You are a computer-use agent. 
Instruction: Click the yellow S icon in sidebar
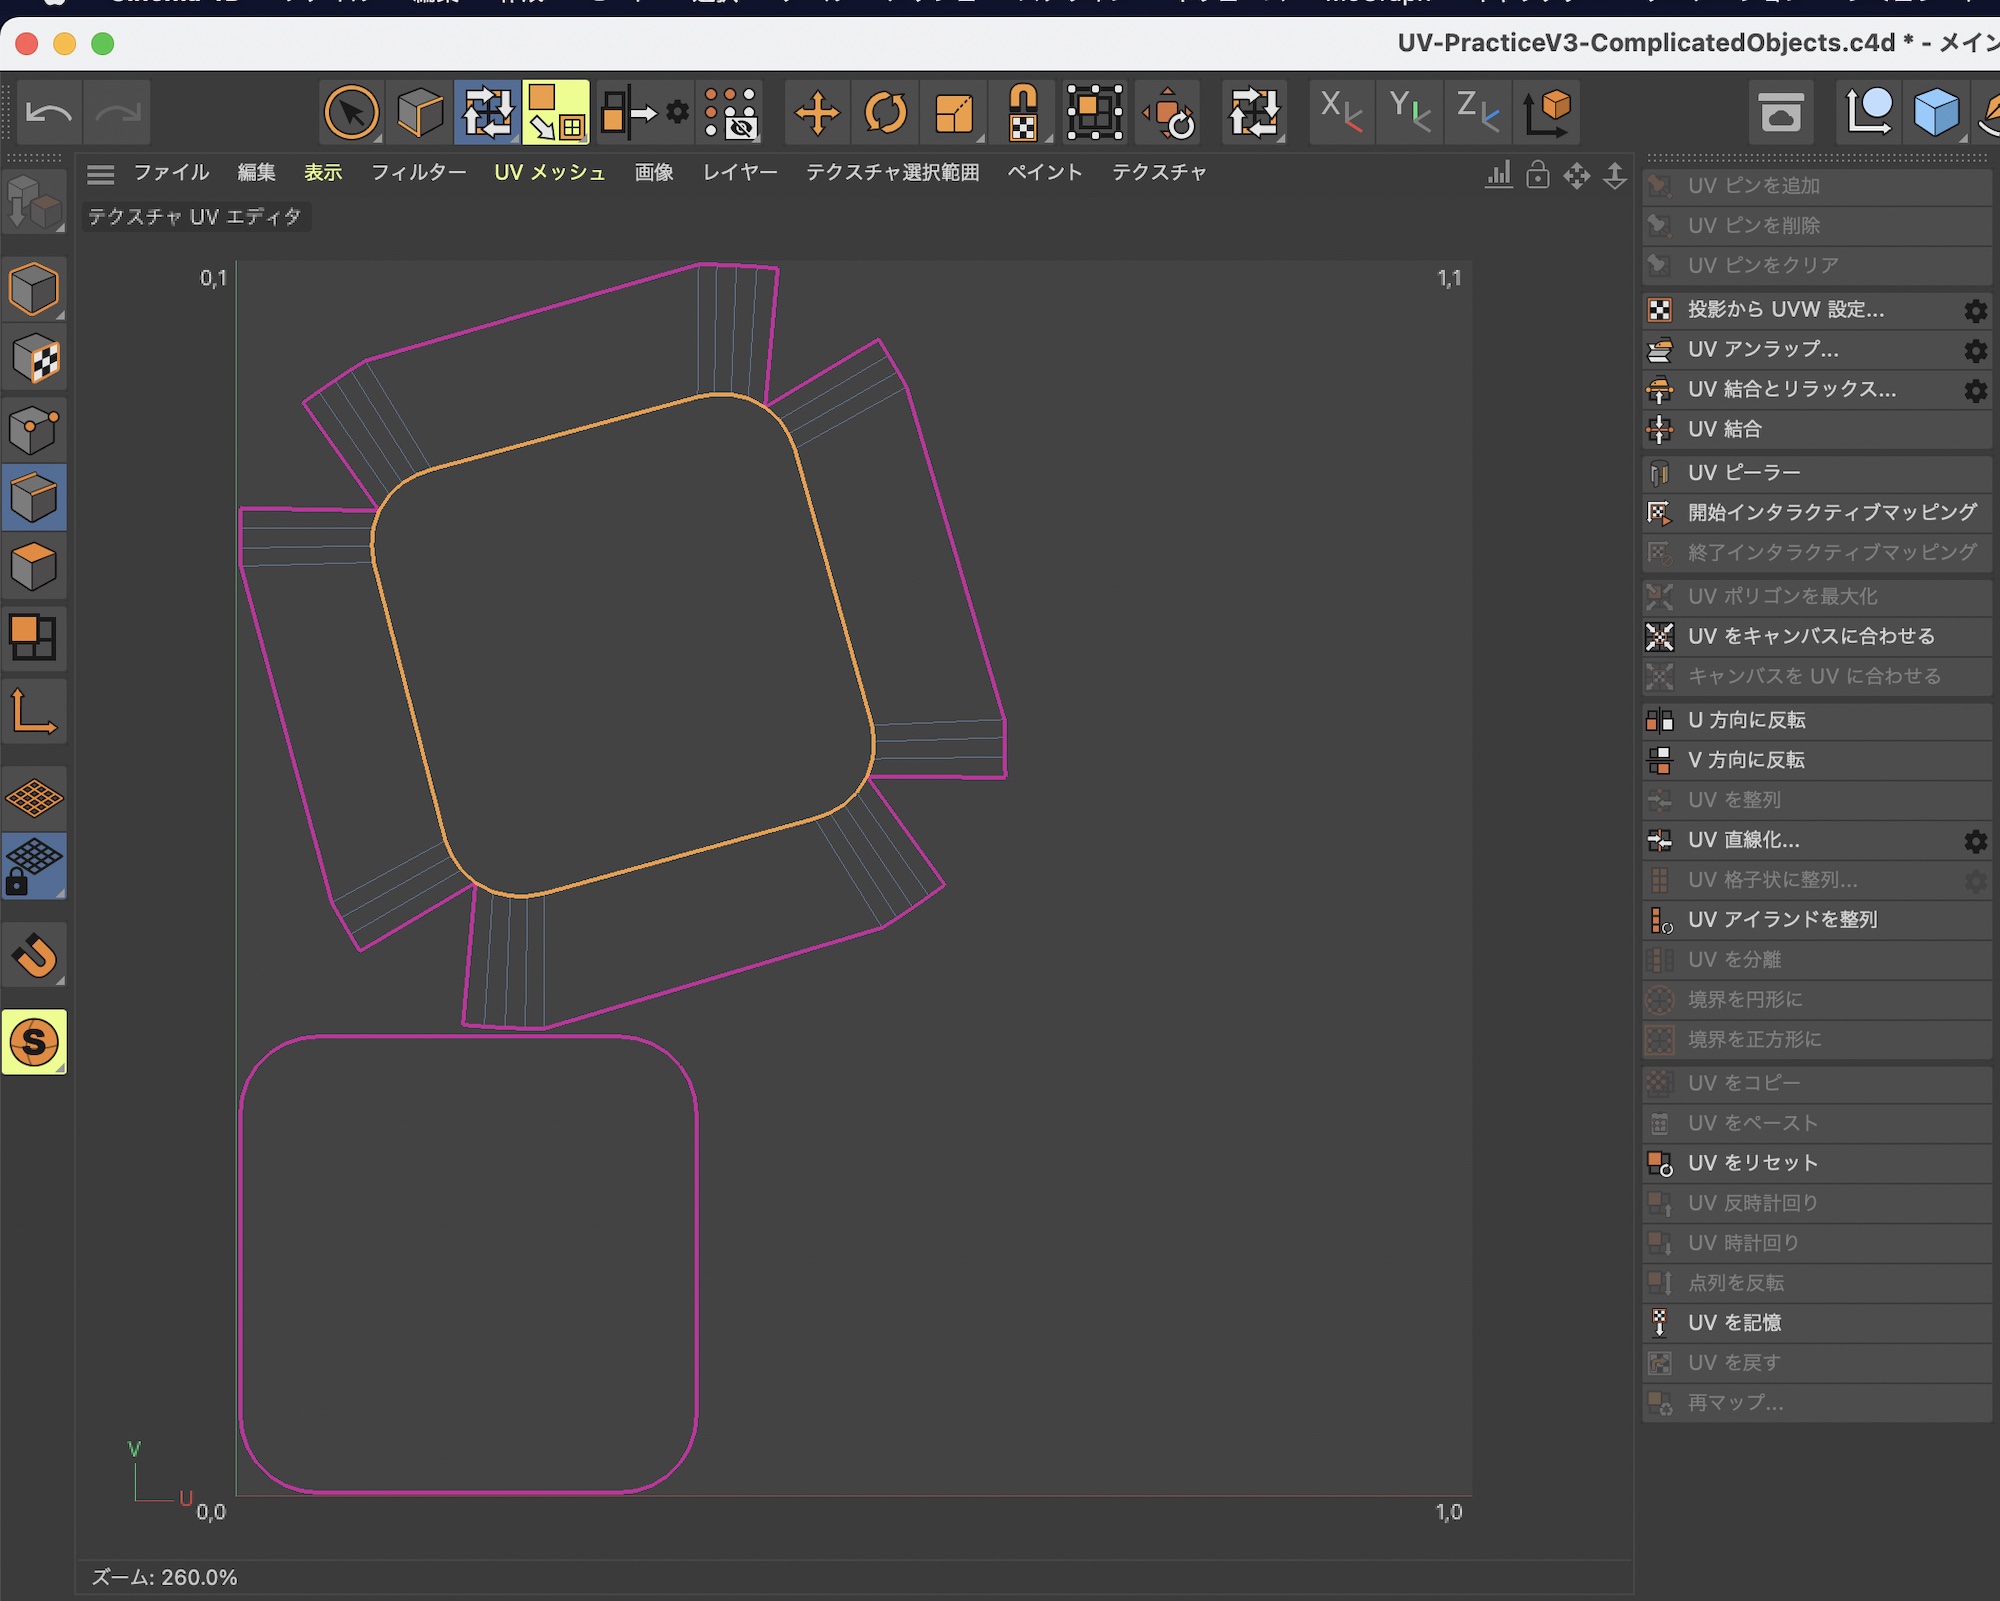pos(34,1042)
